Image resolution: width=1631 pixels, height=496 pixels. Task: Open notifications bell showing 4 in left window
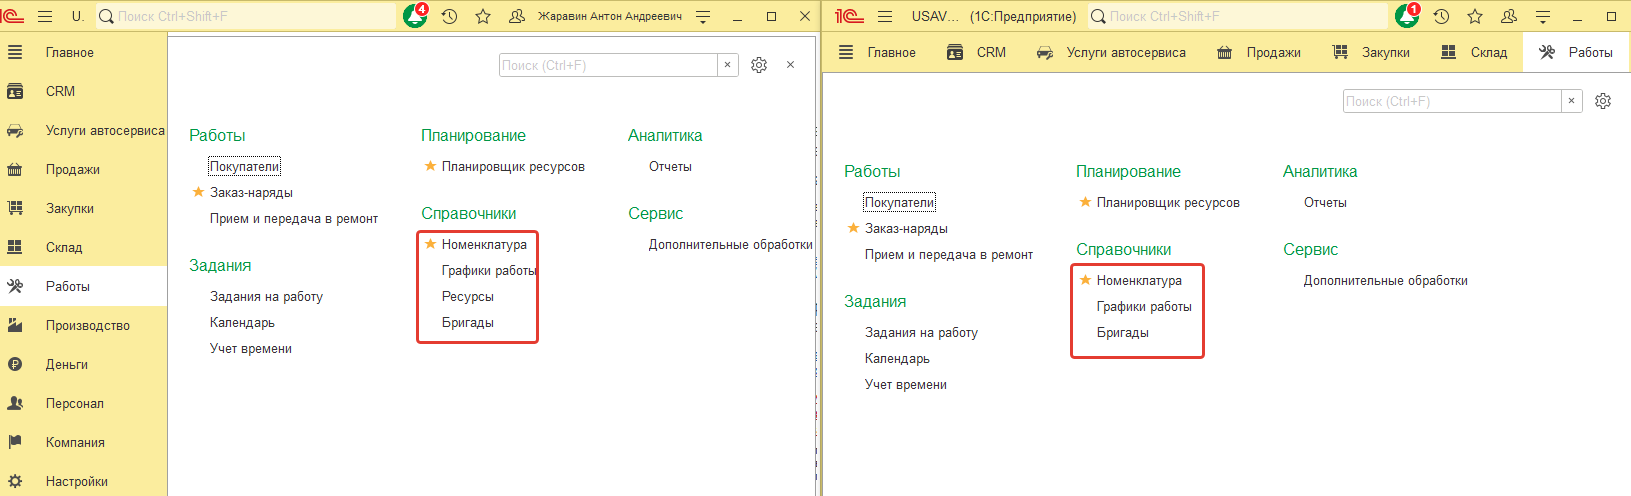click(x=415, y=16)
